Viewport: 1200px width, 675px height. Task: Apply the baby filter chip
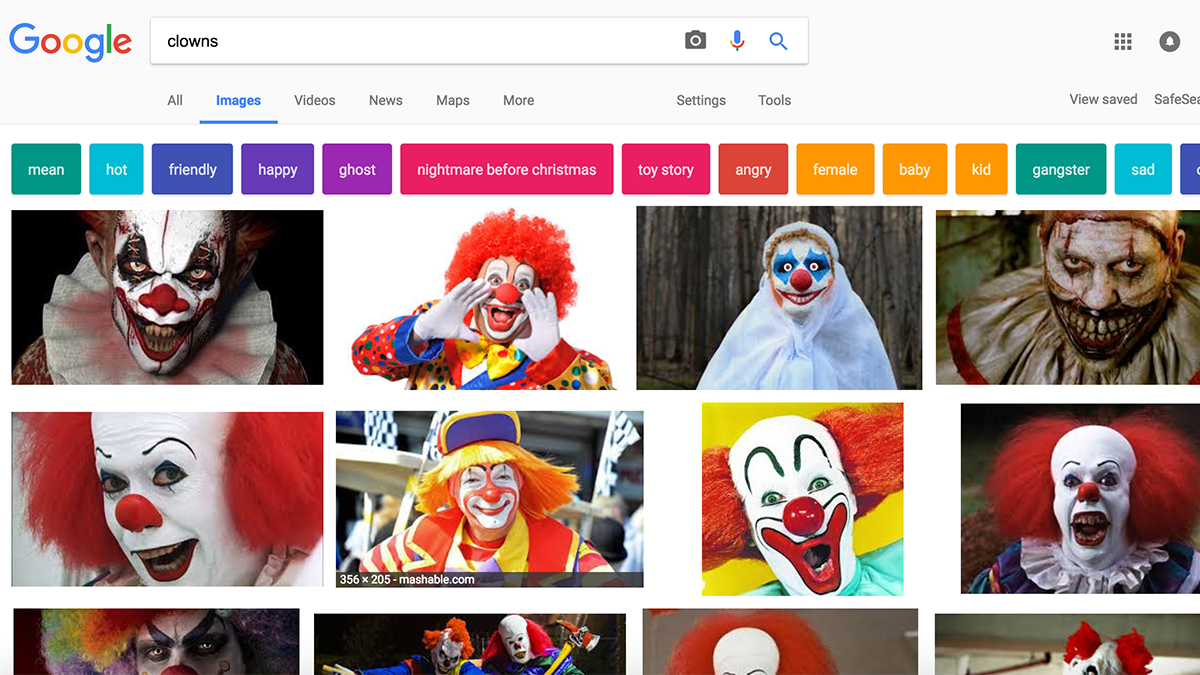point(914,169)
